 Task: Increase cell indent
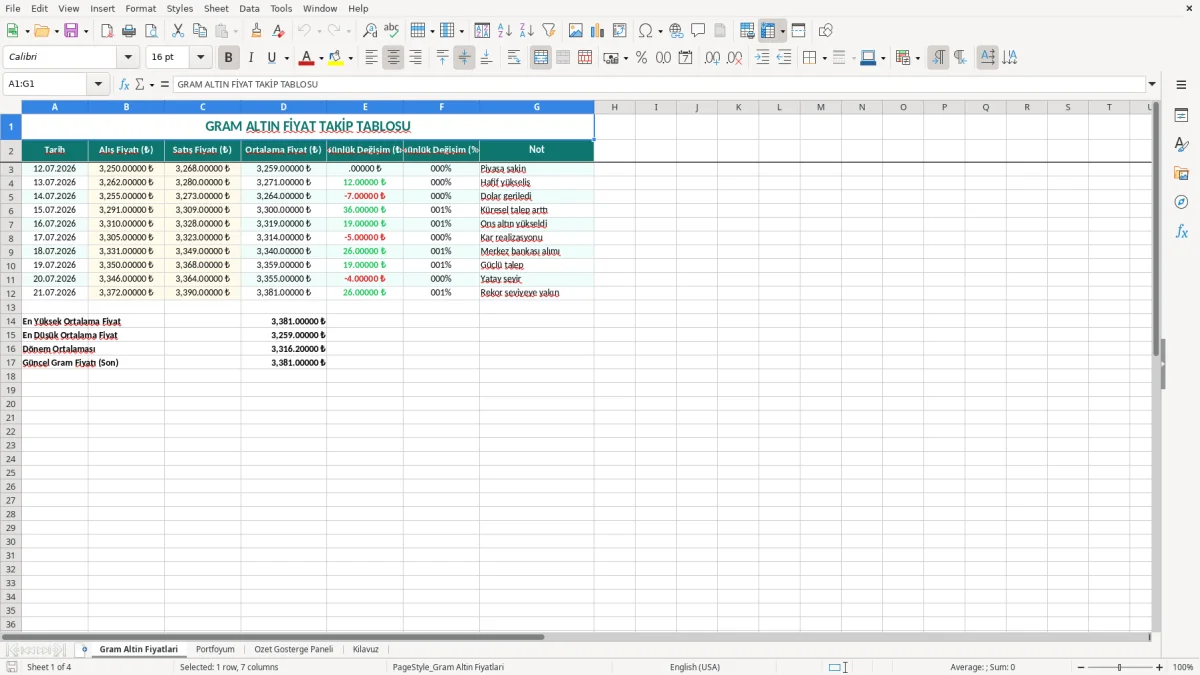pyautogui.click(x=762, y=58)
